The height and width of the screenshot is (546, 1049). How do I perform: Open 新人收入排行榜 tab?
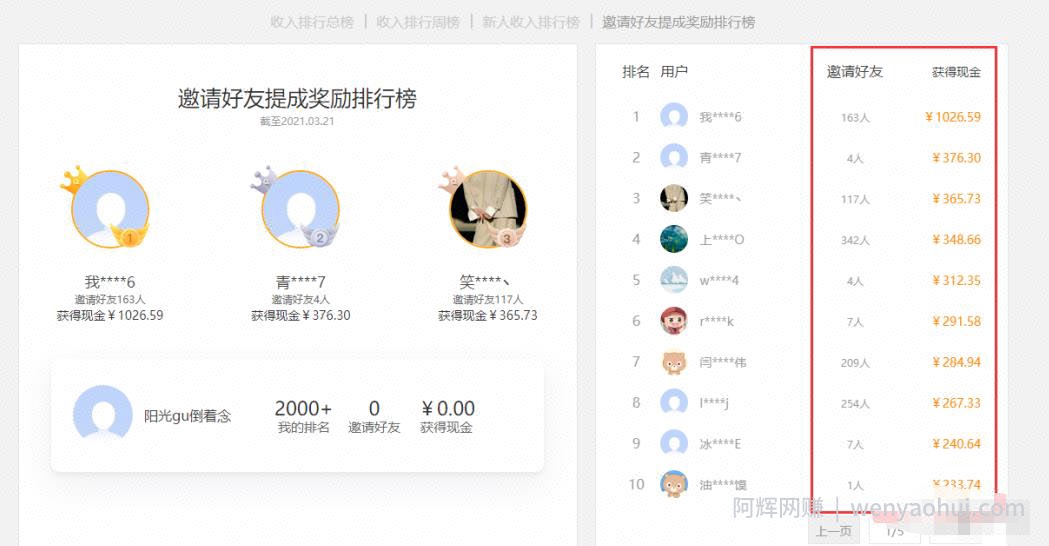point(531,22)
